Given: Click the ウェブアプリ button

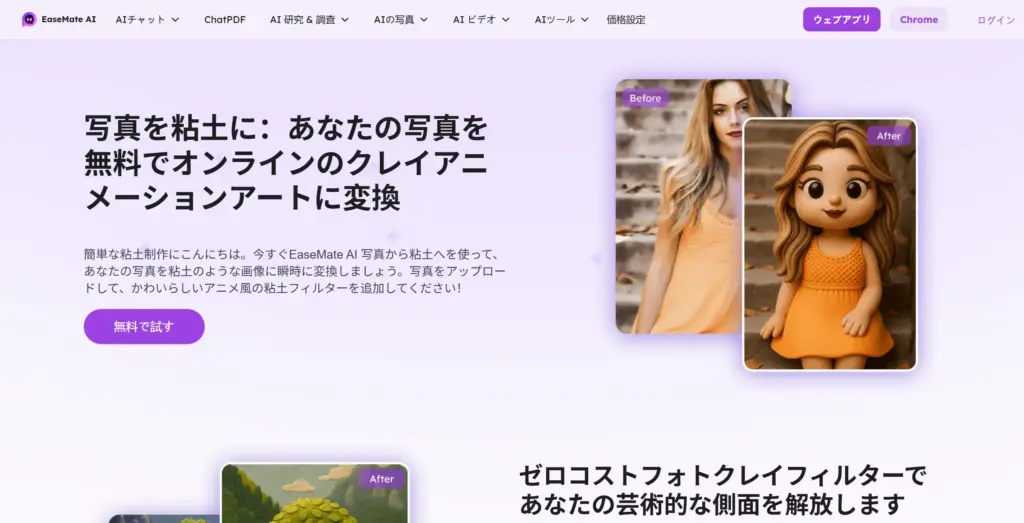Looking at the screenshot, I should tap(841, 20).
